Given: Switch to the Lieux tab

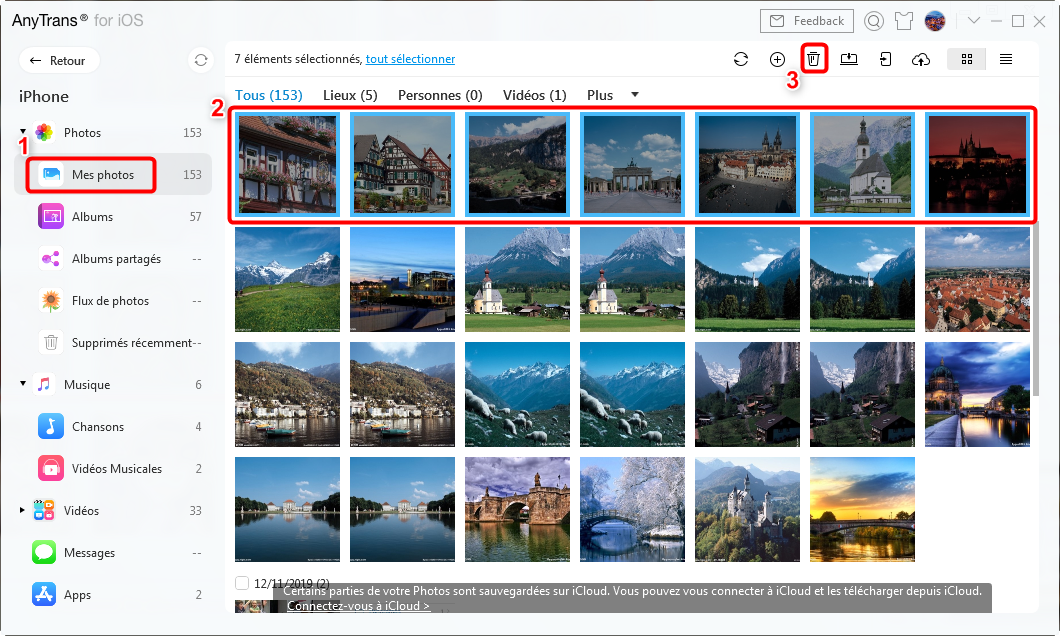Looking at the screenshot, I should [x=349, y=95].
